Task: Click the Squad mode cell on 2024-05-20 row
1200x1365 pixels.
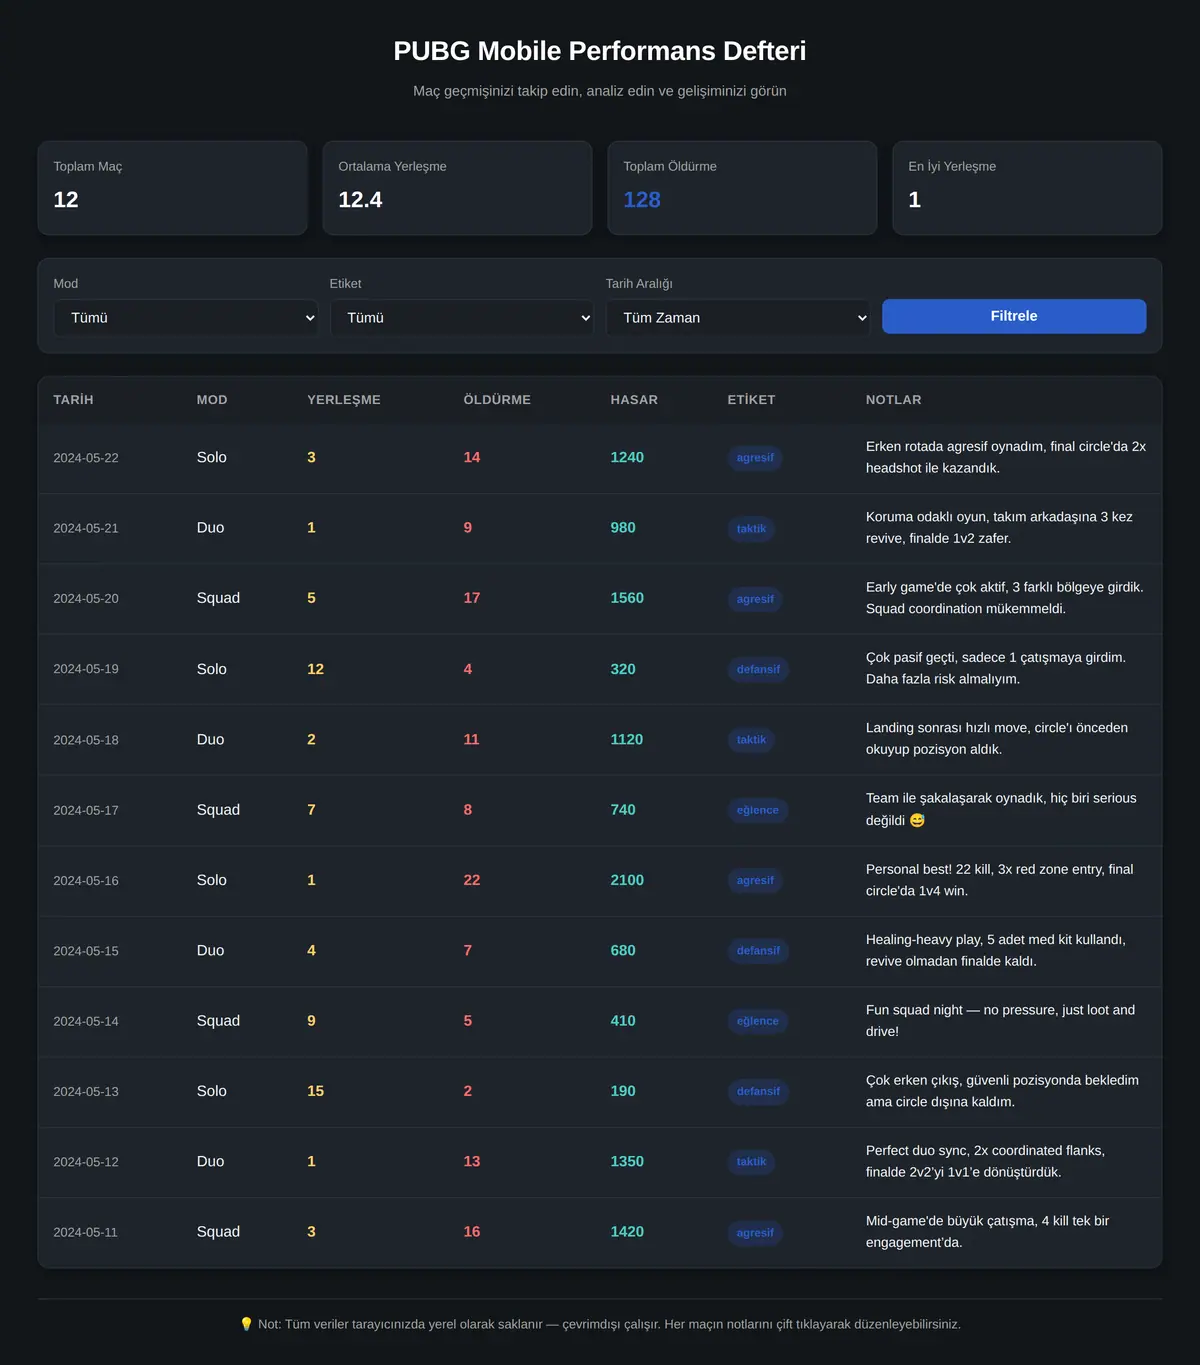Action: coord(218,598)
